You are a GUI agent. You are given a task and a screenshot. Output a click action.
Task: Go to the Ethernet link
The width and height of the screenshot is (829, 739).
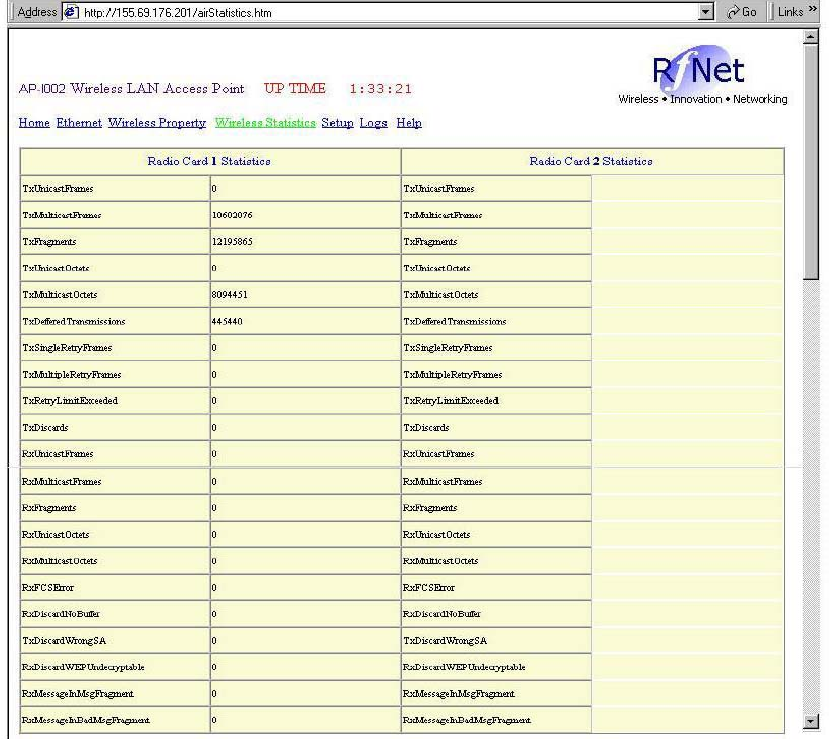(x=79, y=123)
